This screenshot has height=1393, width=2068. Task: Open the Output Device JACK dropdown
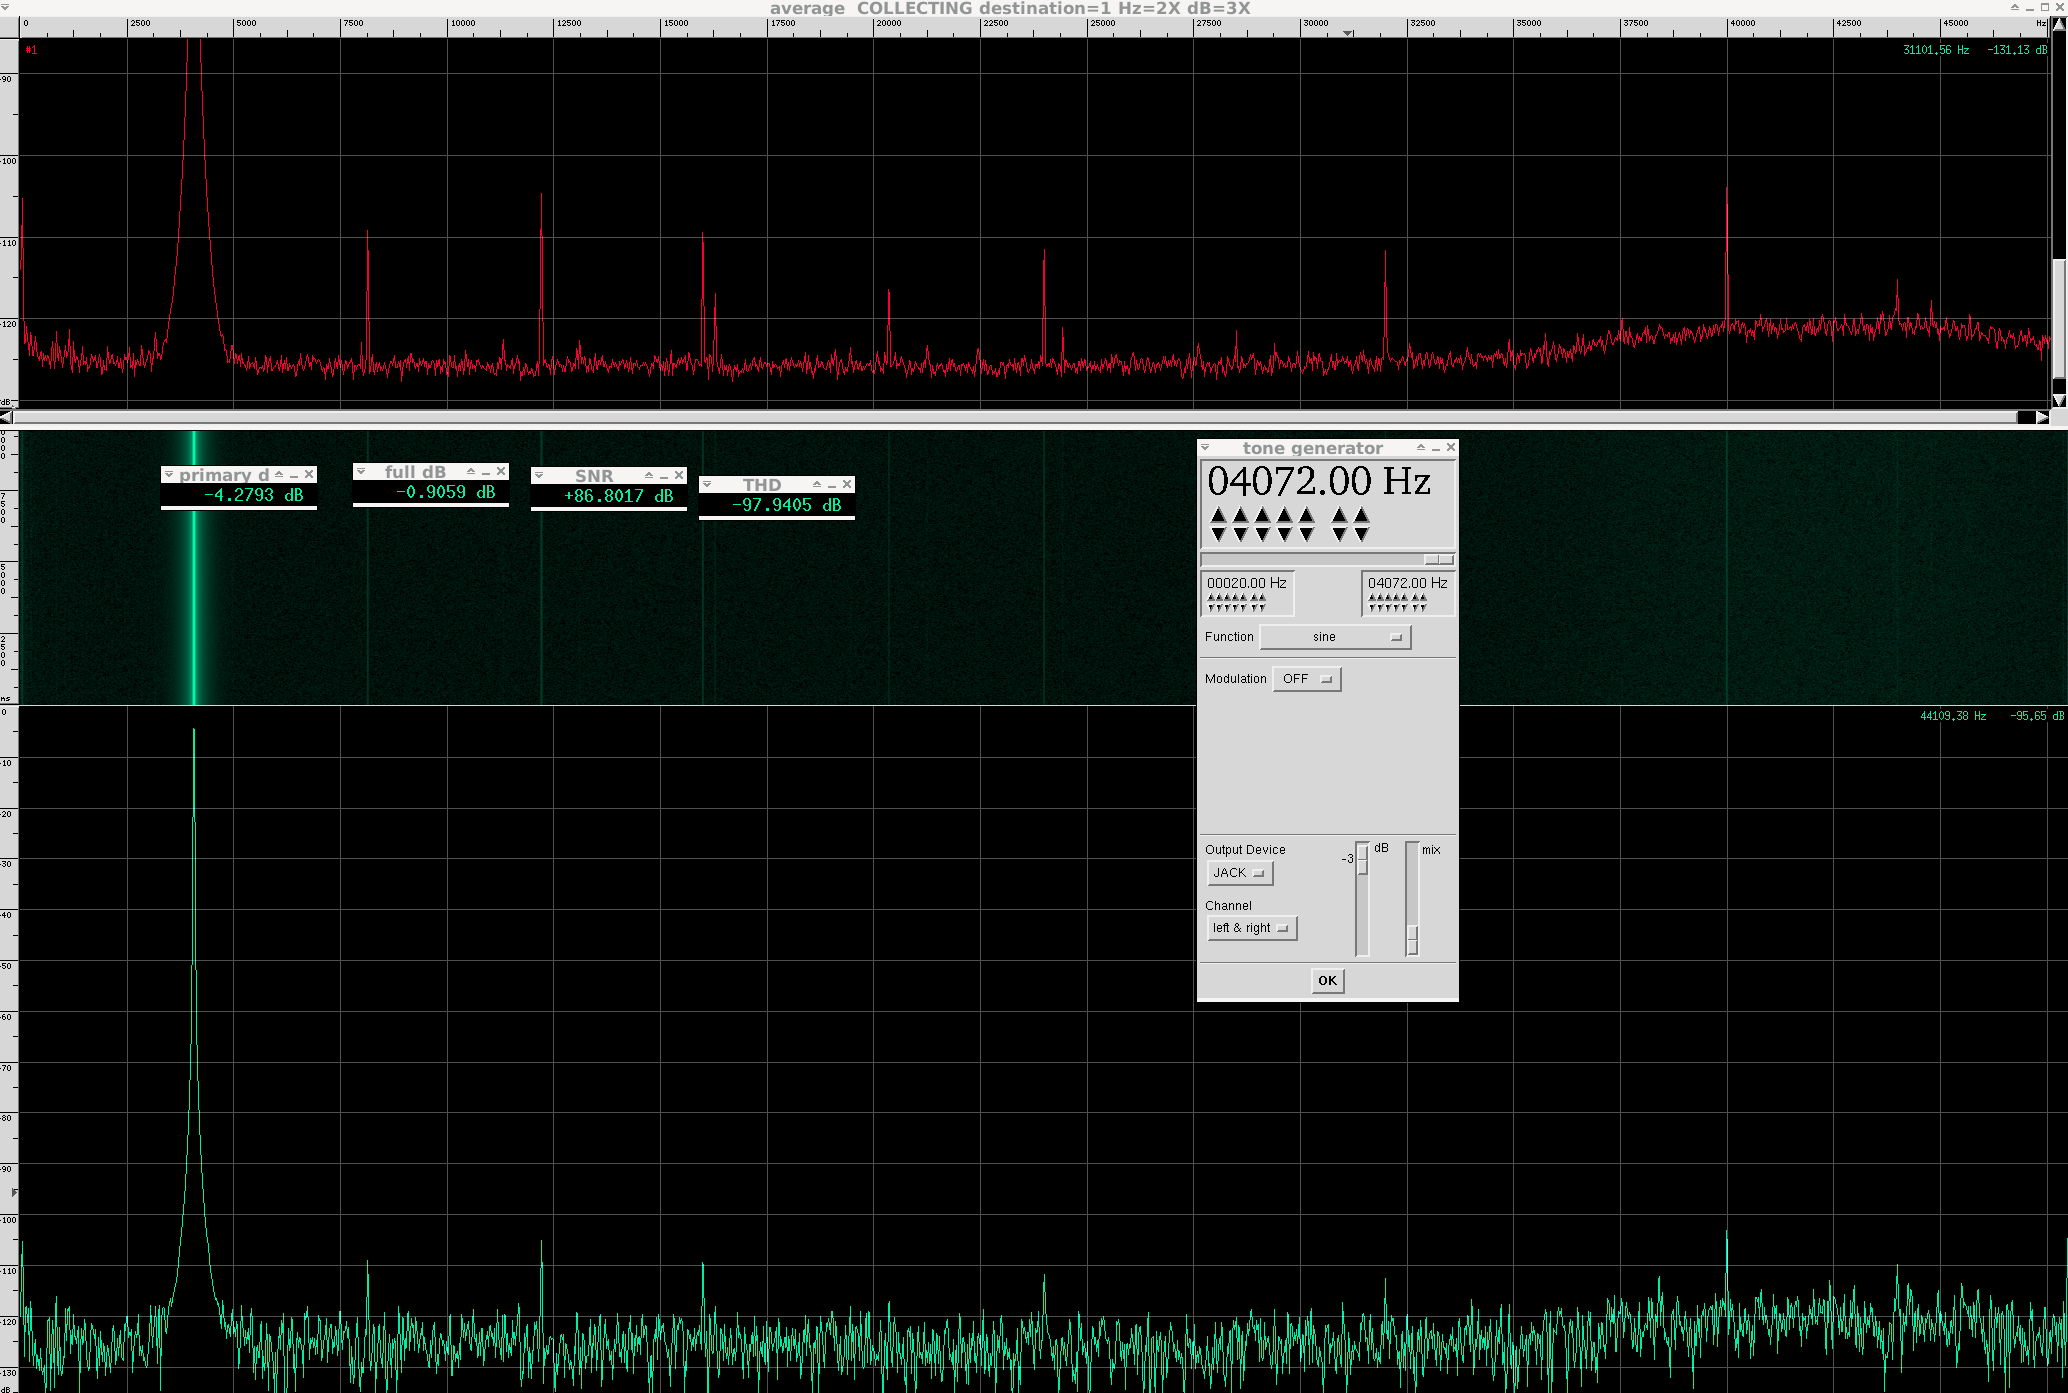[1239, 873]
